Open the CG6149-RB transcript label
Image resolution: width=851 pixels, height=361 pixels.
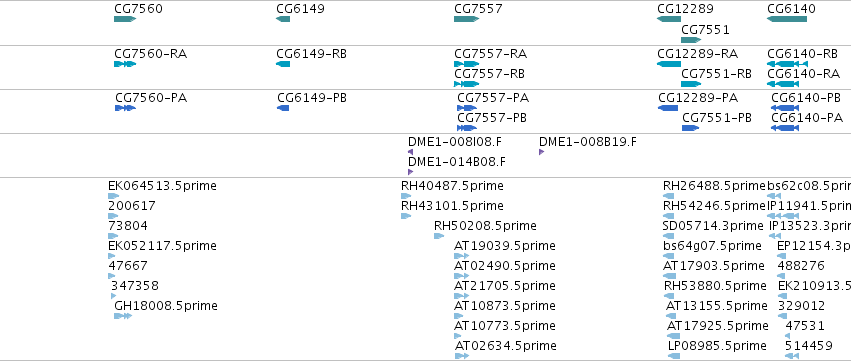pos(312,54)
